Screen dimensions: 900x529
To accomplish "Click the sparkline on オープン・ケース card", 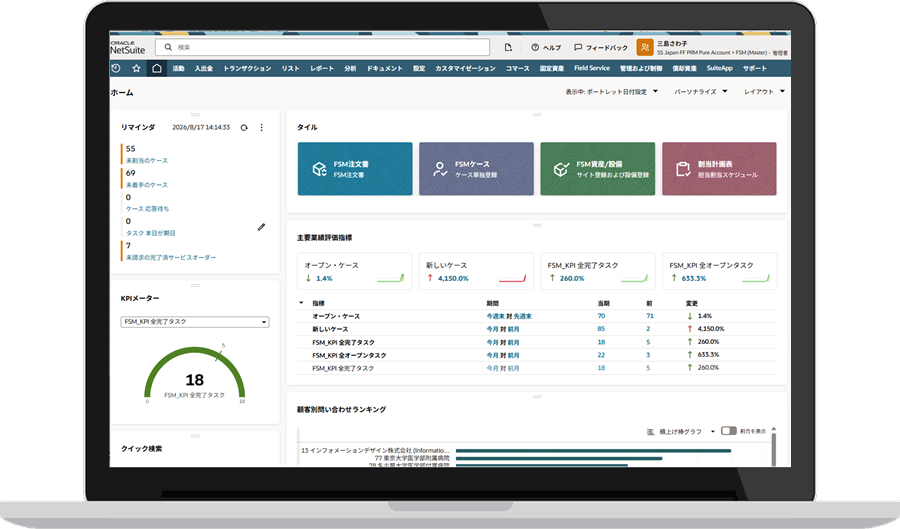I will tap(391, 278).
